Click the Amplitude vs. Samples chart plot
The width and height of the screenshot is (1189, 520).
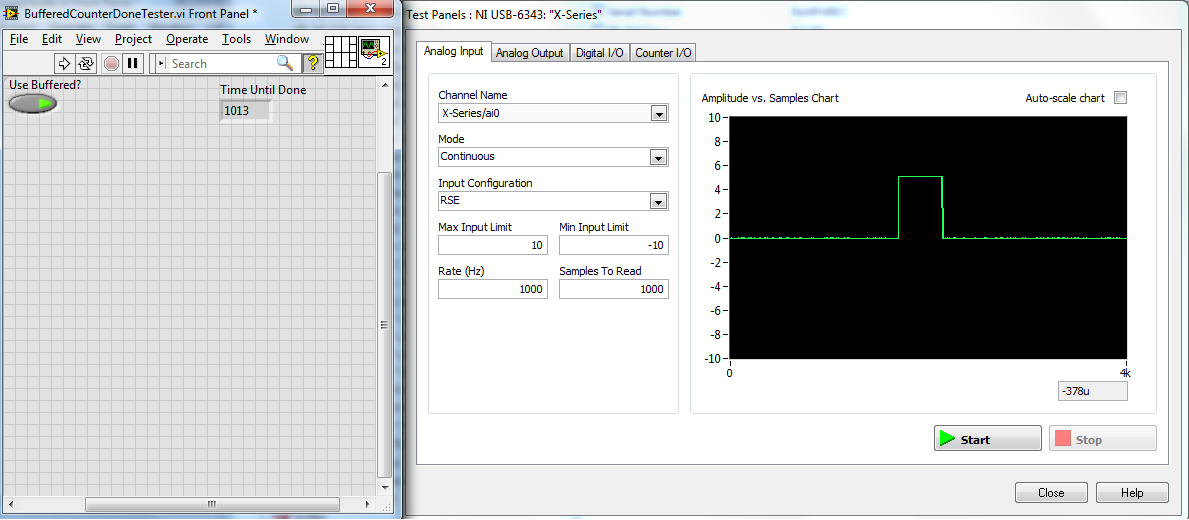(x=928, y=238)
